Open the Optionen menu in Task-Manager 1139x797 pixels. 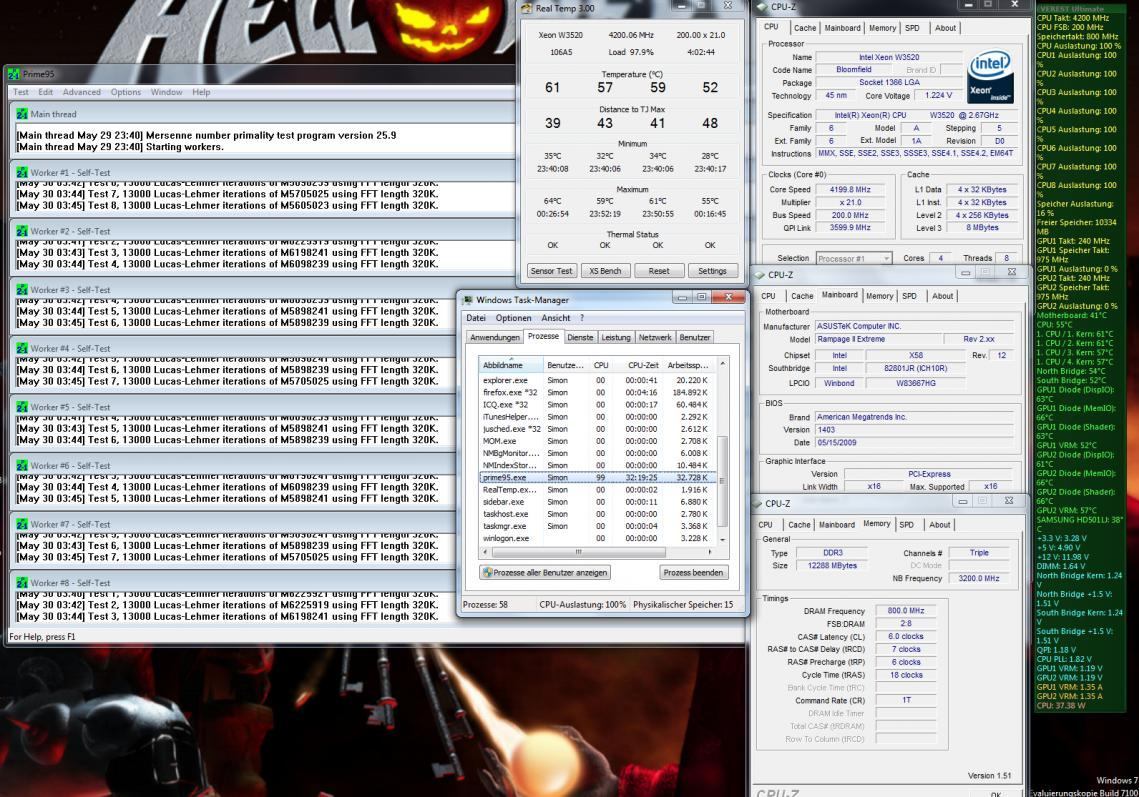click(x=514, y=318)
